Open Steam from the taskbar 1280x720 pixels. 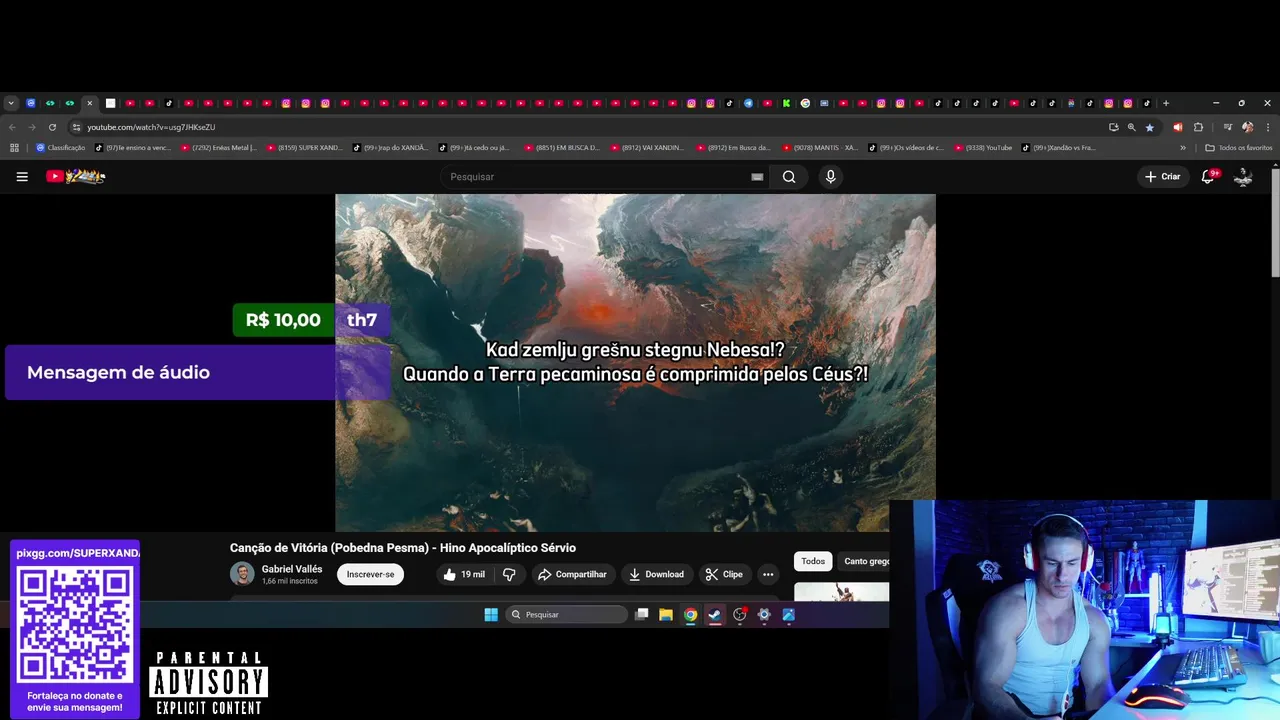pyautogui.click(x=715, y=615)
